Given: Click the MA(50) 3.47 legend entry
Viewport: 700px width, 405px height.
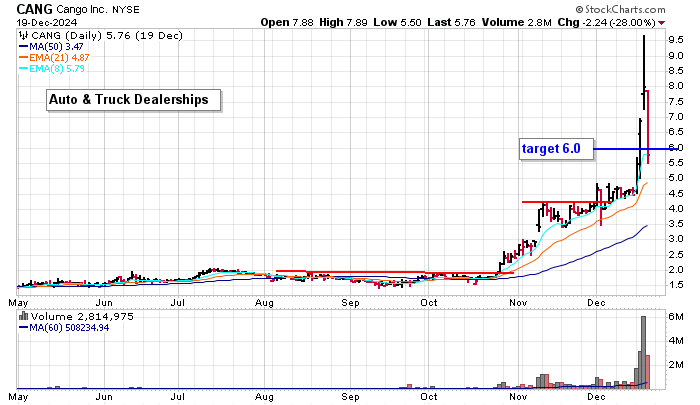Looking at the screenshot, I should [x=51, y=46].
